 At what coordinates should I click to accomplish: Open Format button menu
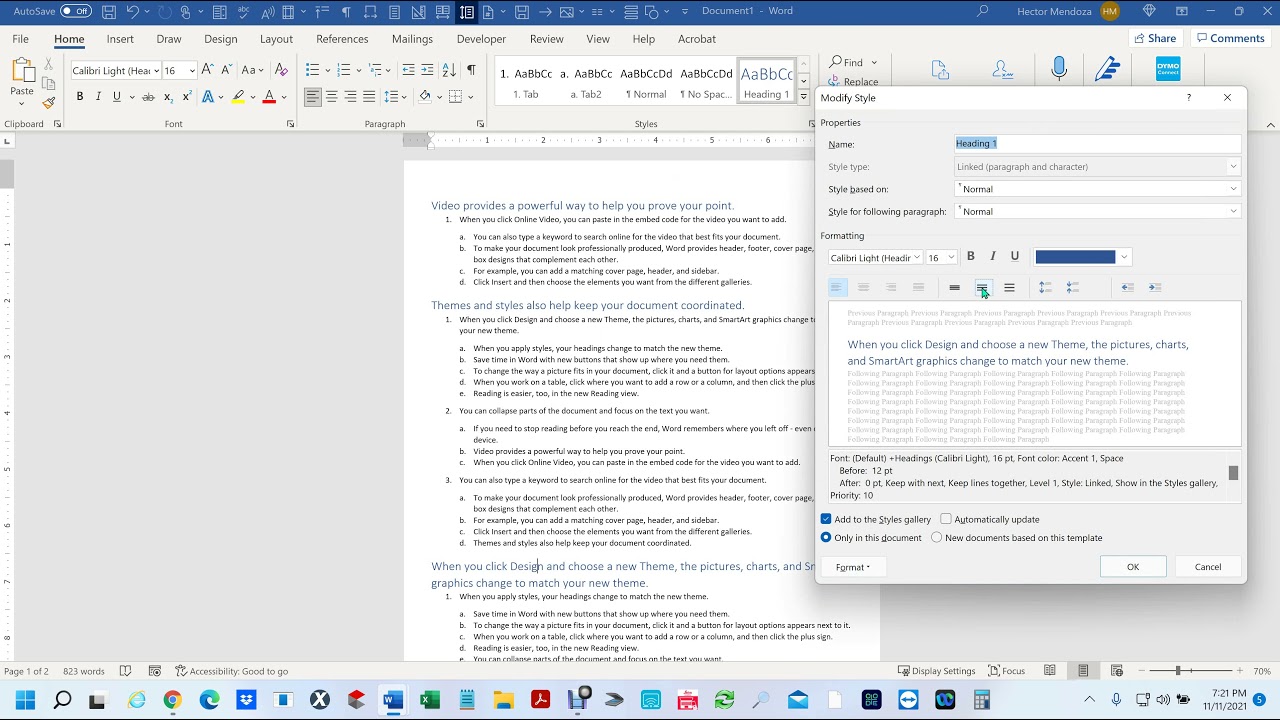853,567
